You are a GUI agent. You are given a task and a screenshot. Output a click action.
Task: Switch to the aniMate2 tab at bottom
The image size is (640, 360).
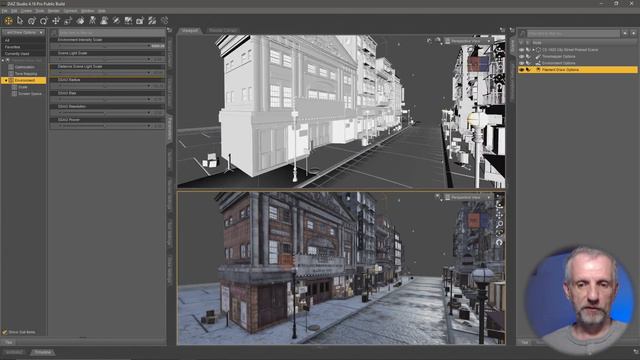pos(14,352)
